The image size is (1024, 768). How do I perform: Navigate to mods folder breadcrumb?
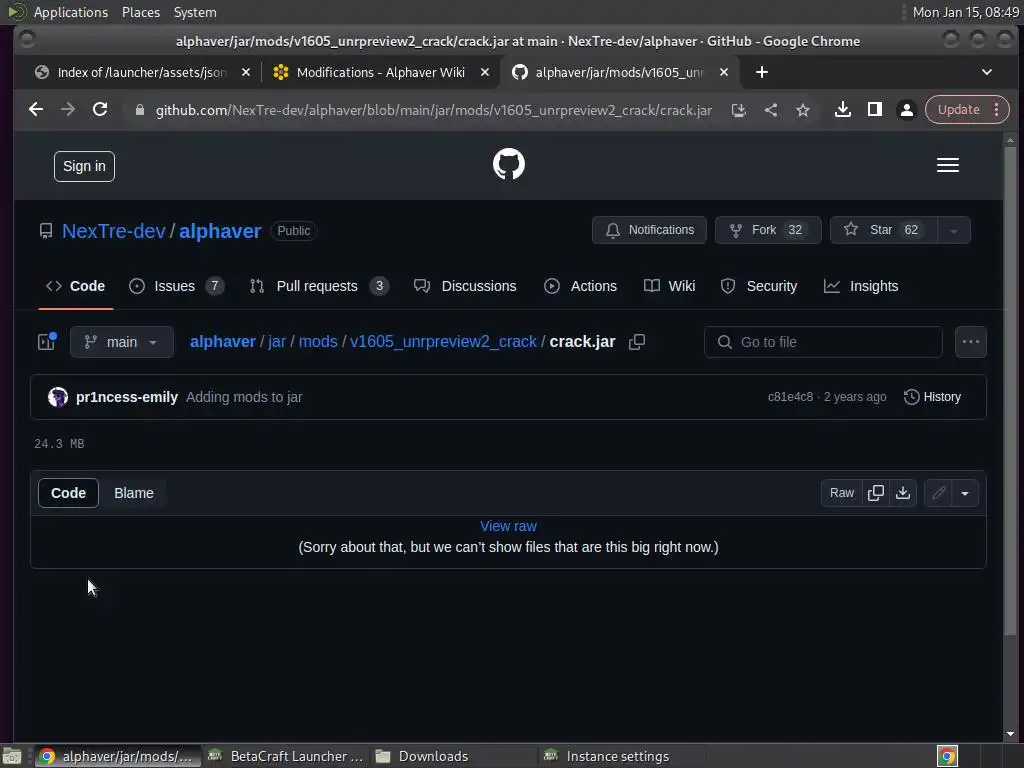[318, 342]
